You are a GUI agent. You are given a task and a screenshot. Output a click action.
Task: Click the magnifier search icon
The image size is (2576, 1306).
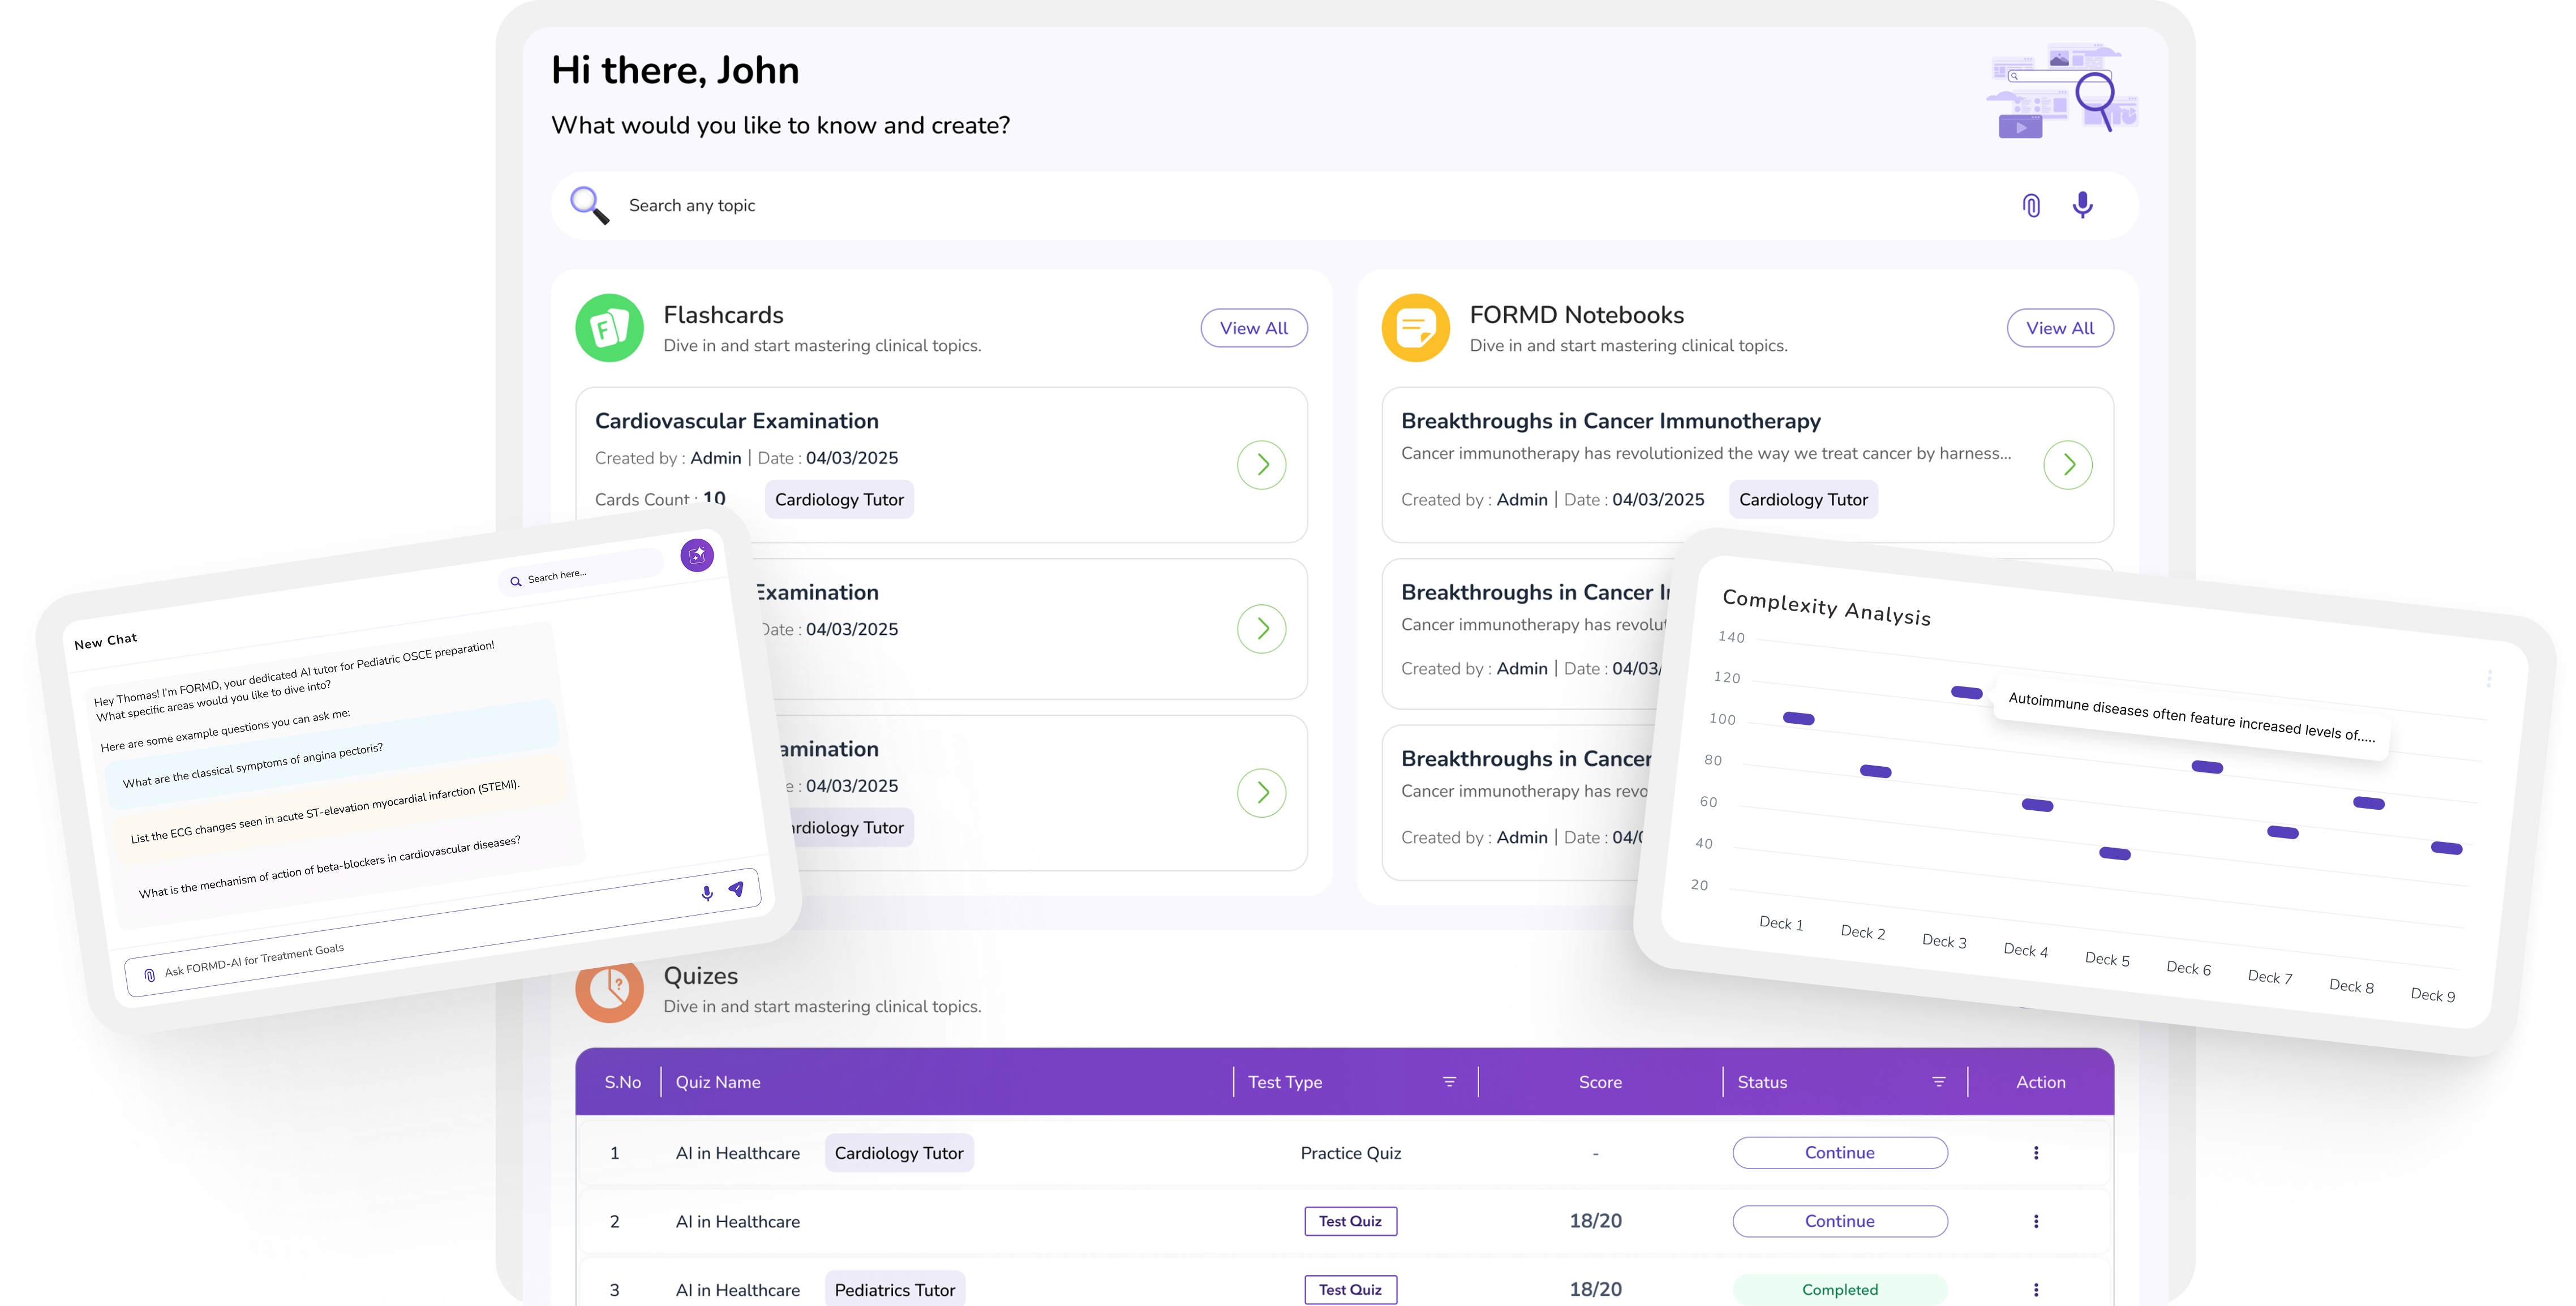click(x=589, y=205)
